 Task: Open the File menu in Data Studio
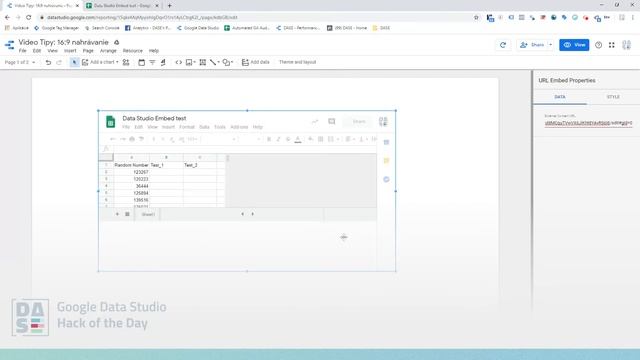(x=22, y=51)
